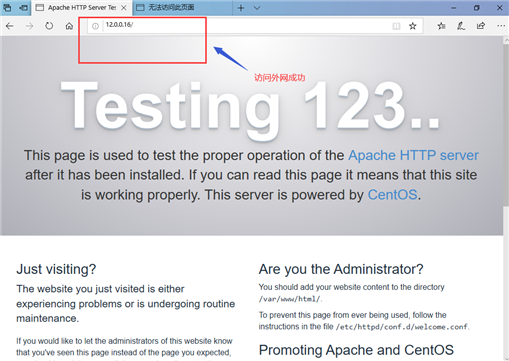
Task: Click the forward navigation arrow
Action: pyautogui.click(x=29, y=26)
